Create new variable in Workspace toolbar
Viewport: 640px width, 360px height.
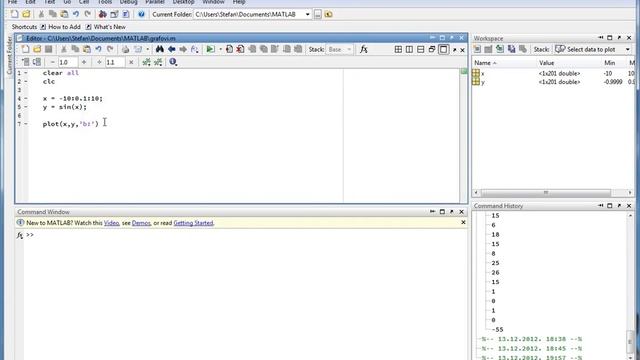click(x=477, y=49)
